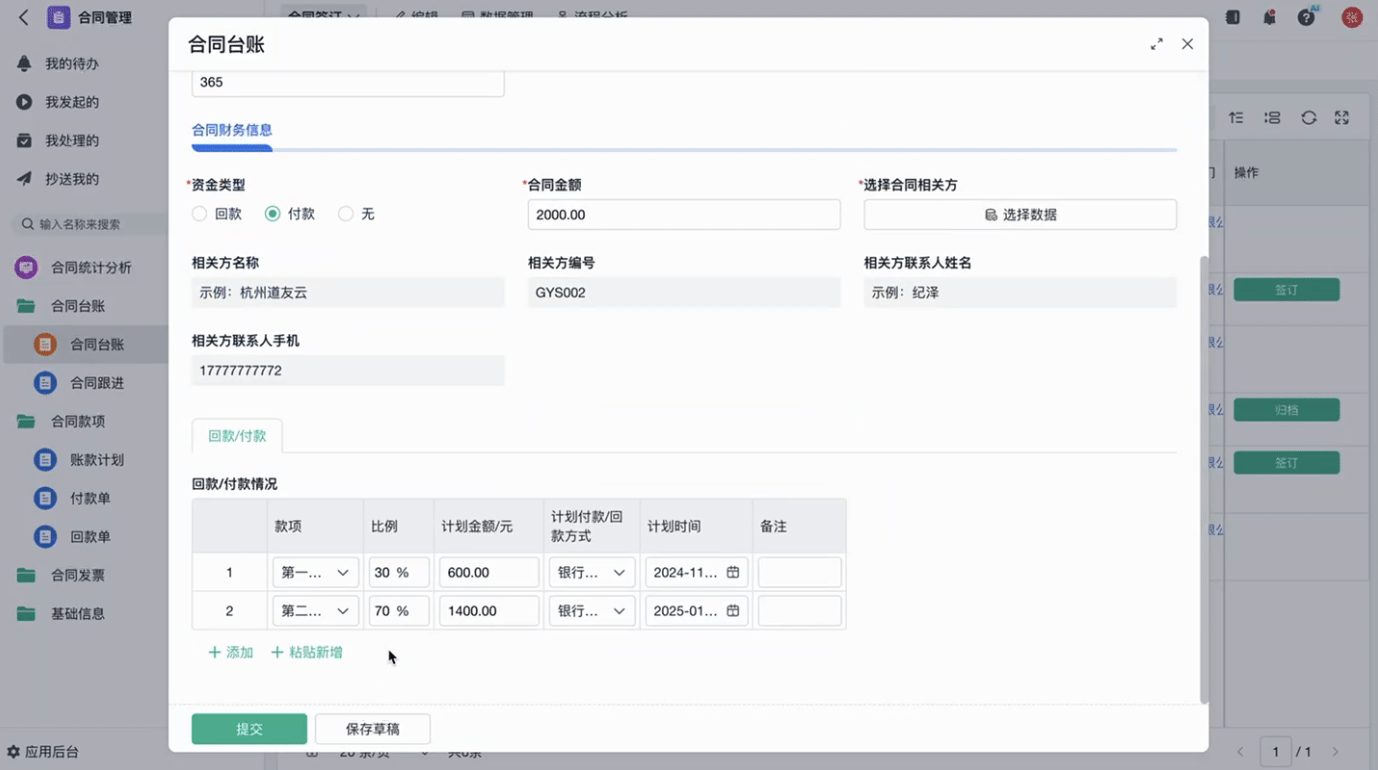
Task: Open the 款项 dropdown in row 2
Action: point(315,611)
